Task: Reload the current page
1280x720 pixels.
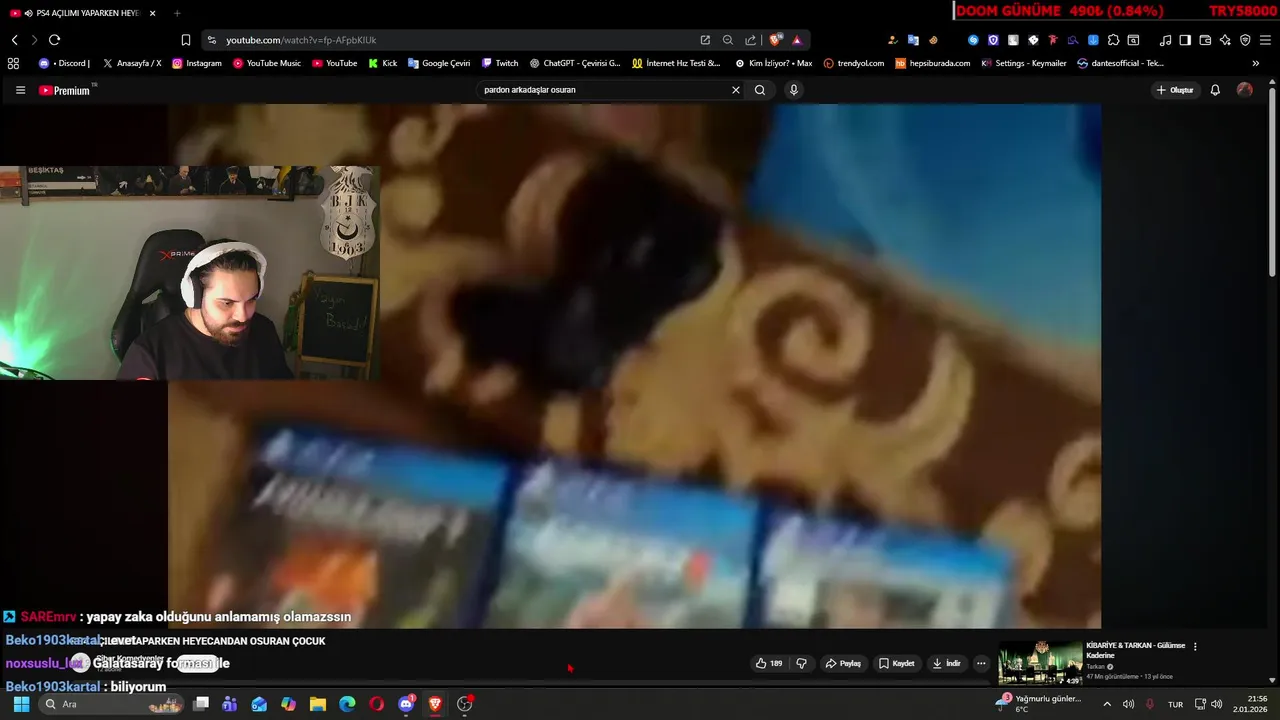Action: pyautogui.click(x=54, y=40)
